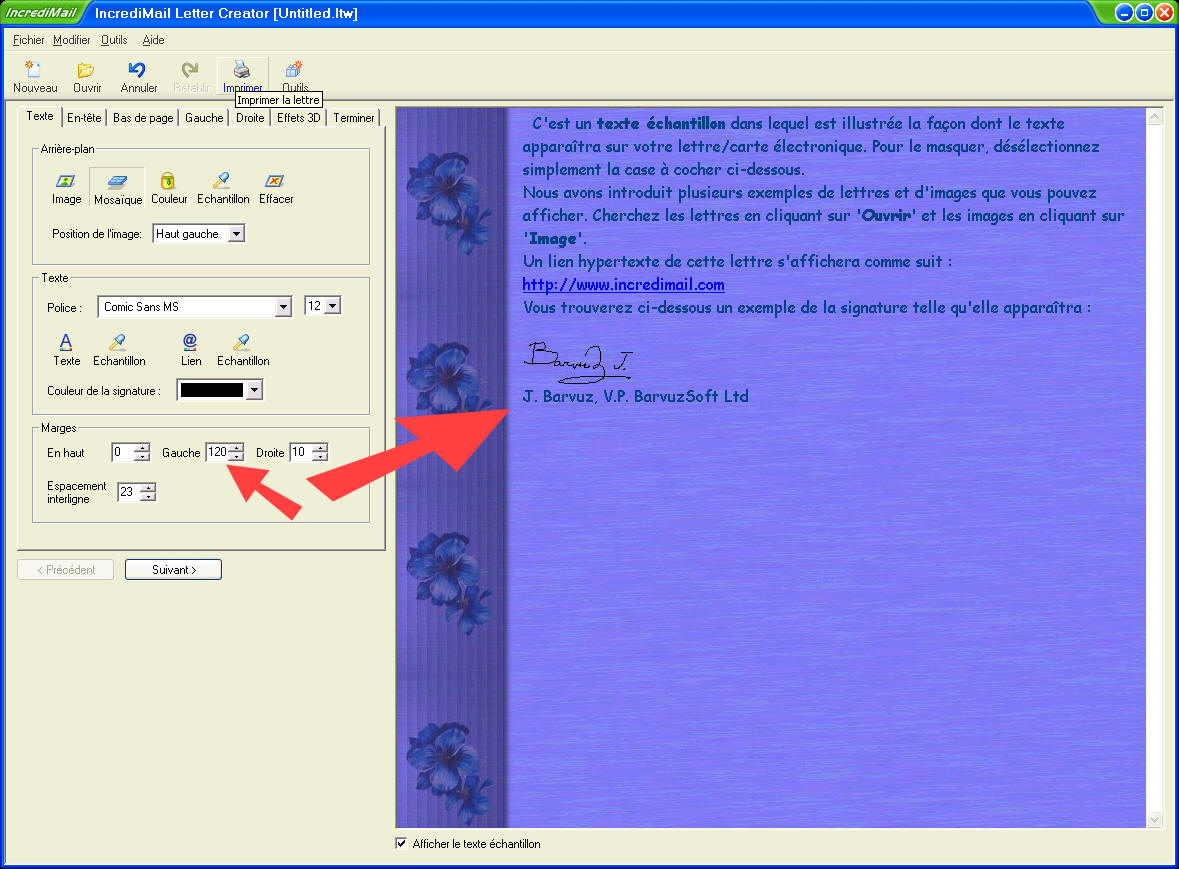Use the Arrière-plan Echantillon eyedropper
The width and height of the screenshot is (1179, 869).
[x=223, y=189]
